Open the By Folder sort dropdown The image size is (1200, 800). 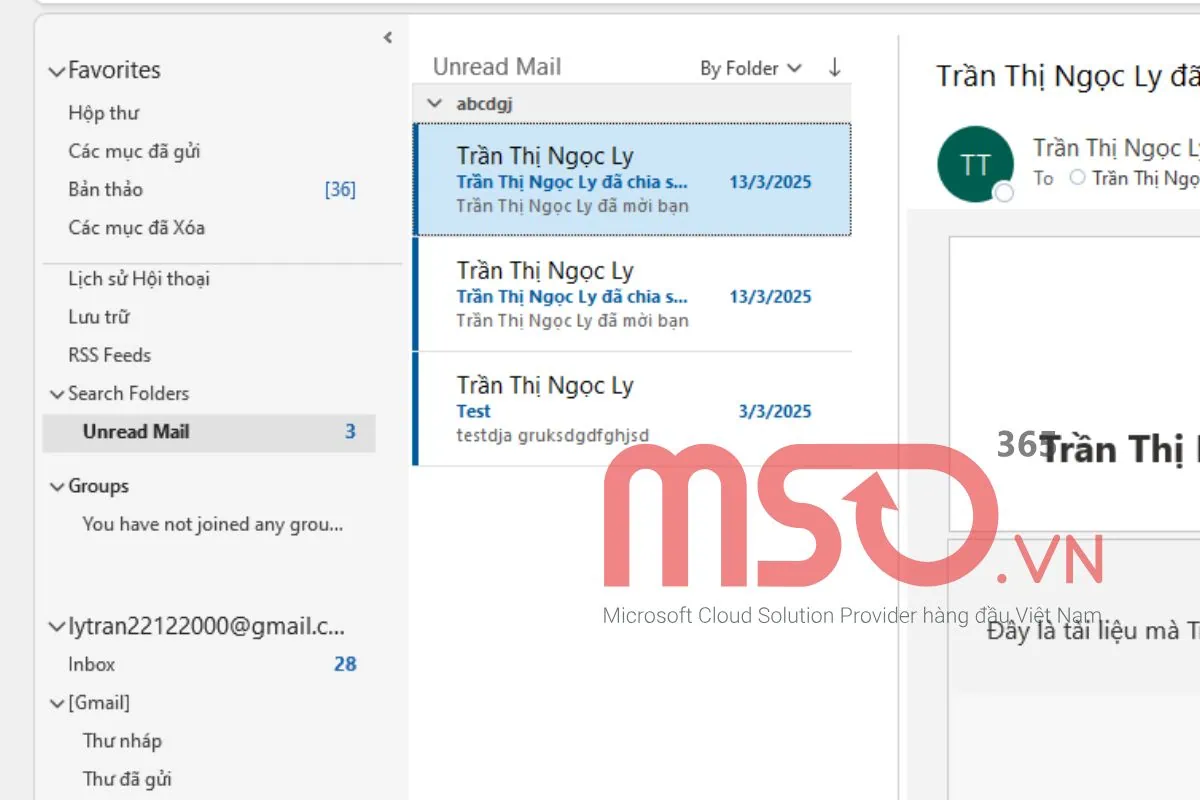tap(750, 68)
